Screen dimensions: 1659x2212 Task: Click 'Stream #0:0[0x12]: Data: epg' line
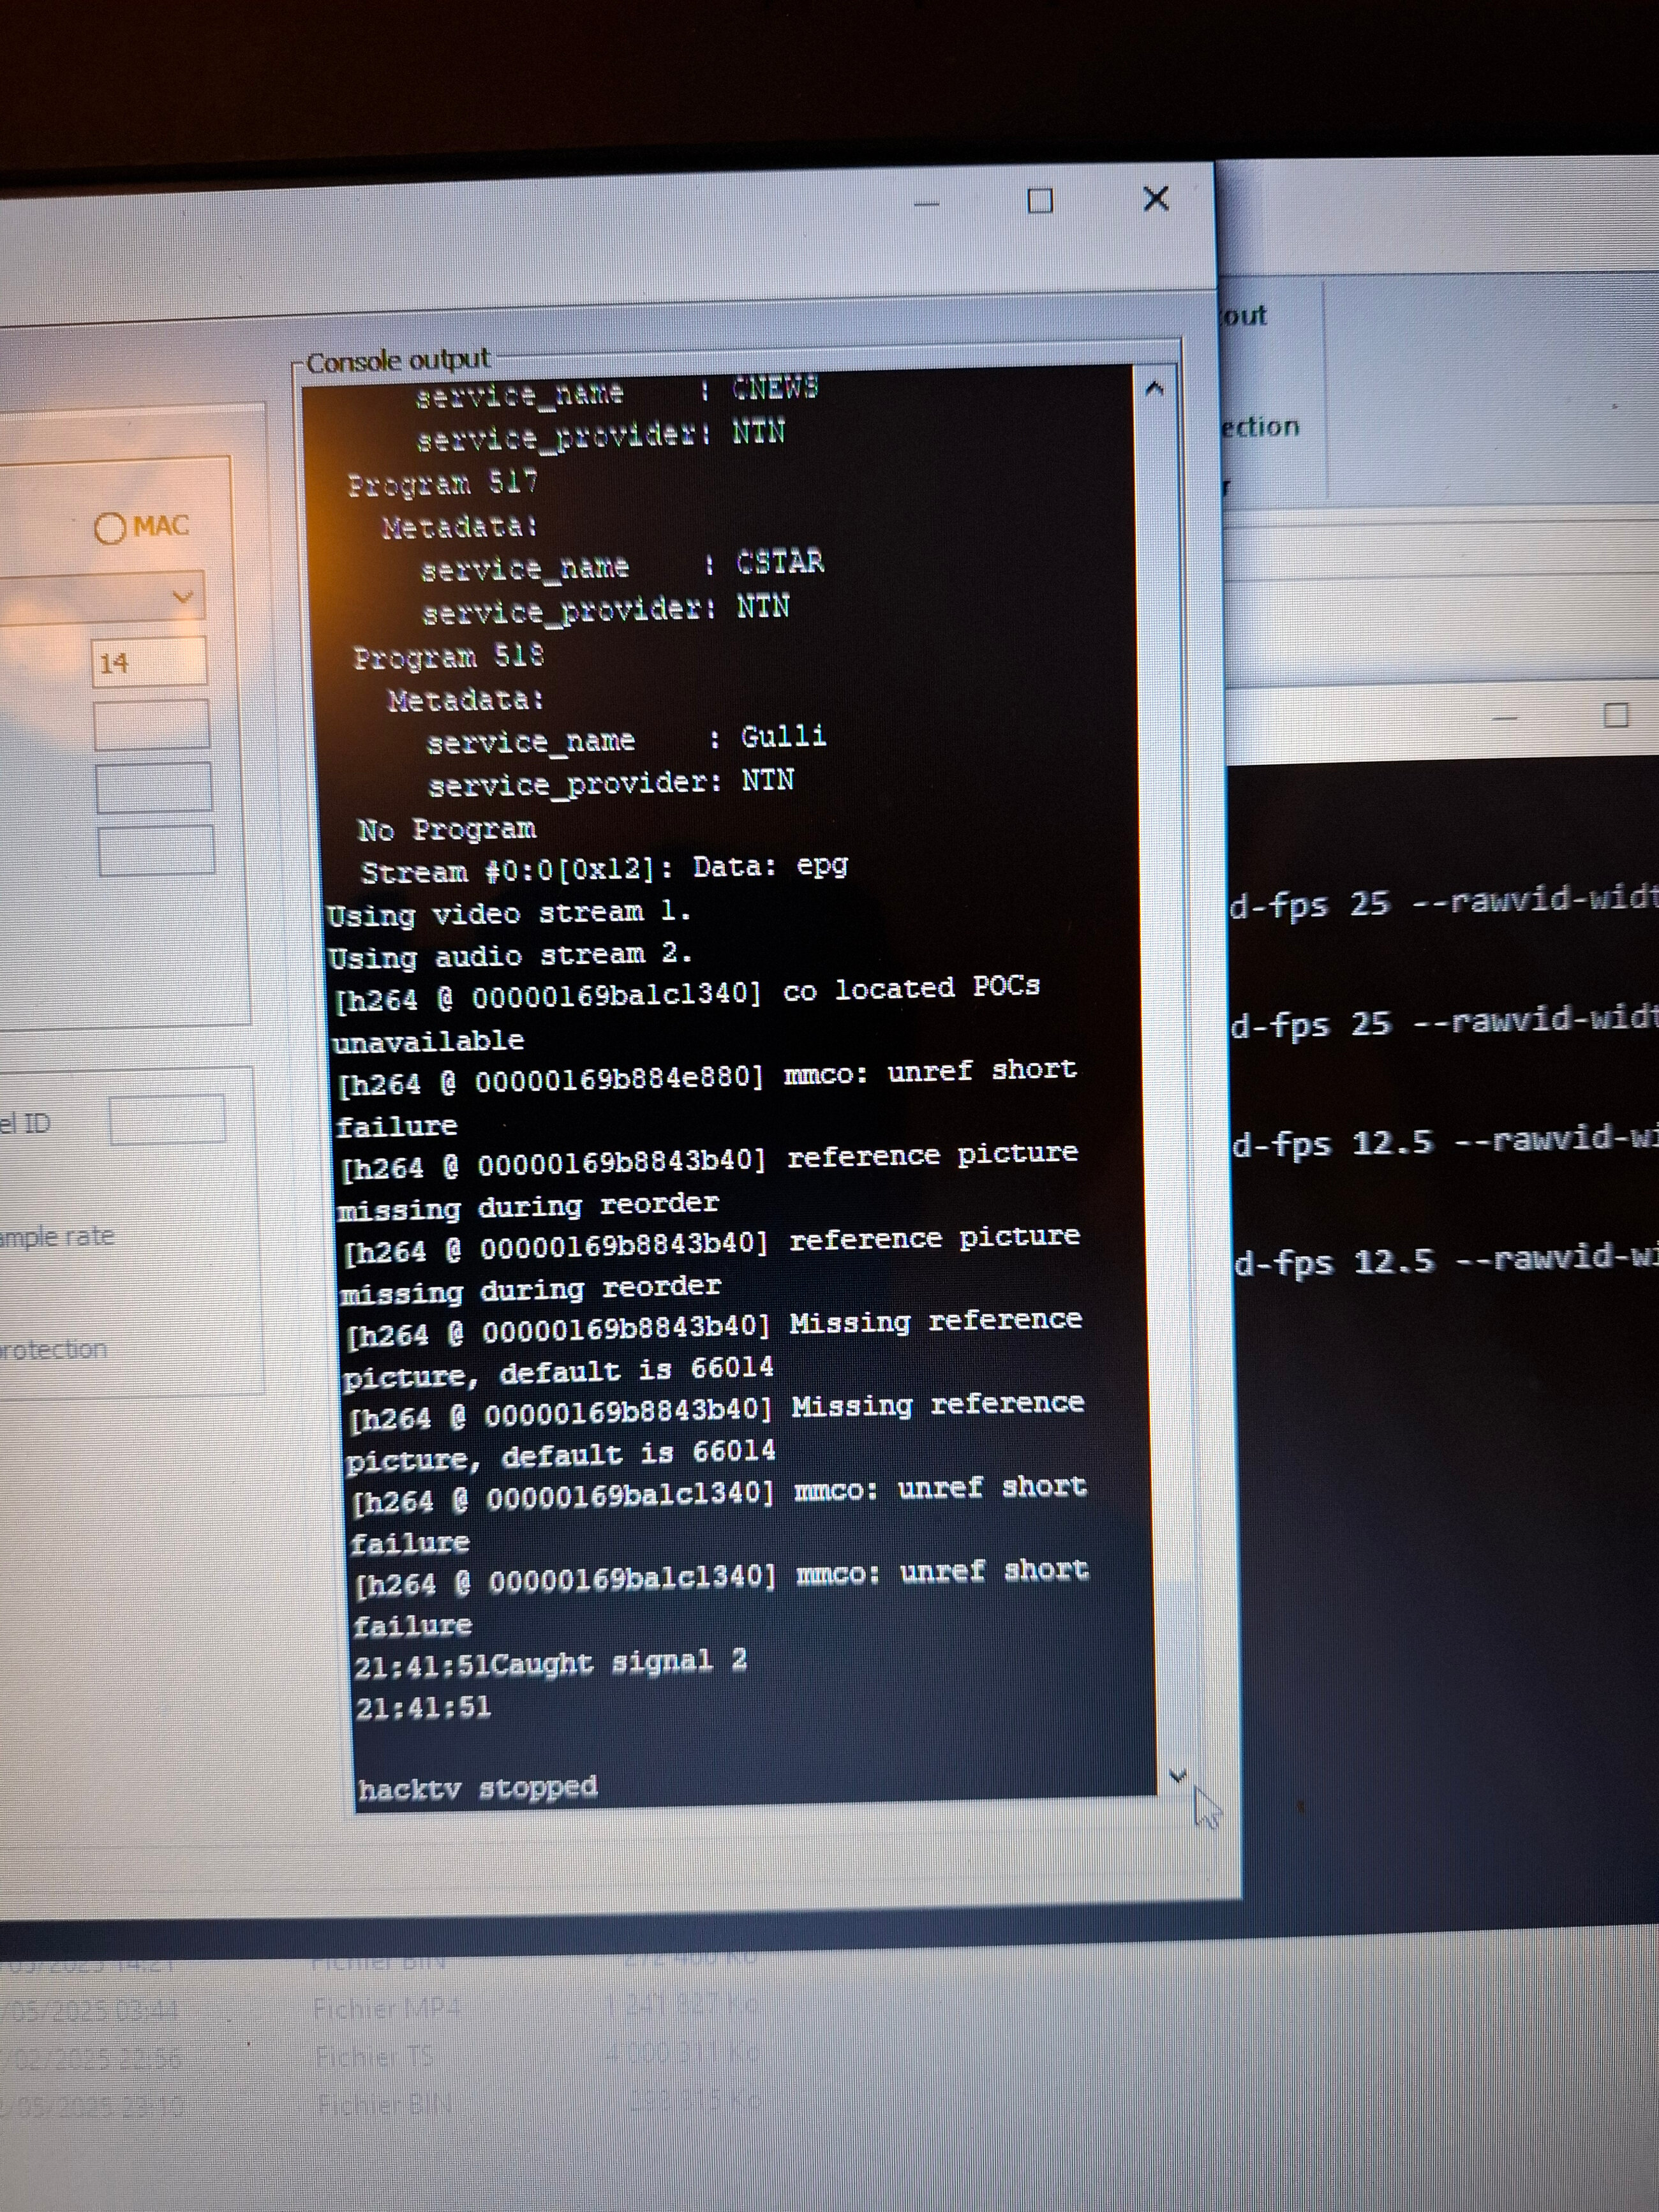point(604,870)
